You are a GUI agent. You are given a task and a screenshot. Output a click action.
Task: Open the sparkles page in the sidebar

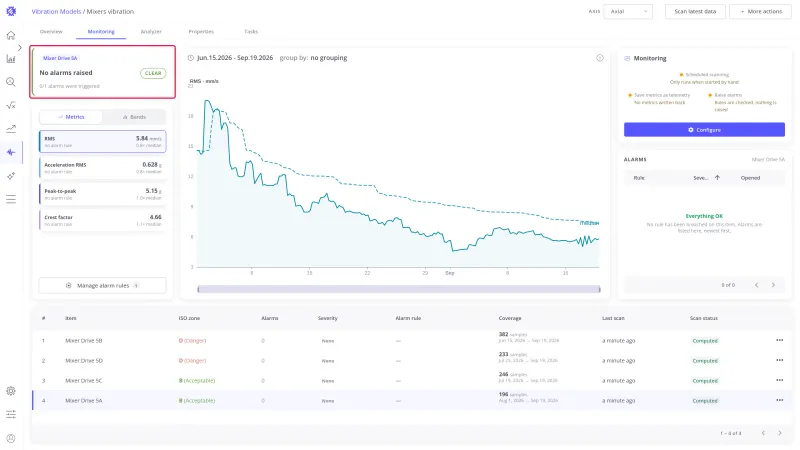11,176
